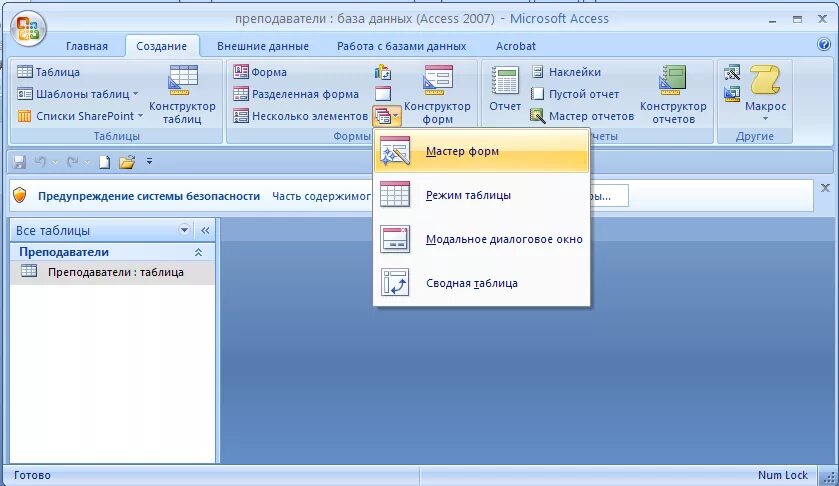839x486 pixels.
Task: Click the round Office button
Action: pos(28,28)
